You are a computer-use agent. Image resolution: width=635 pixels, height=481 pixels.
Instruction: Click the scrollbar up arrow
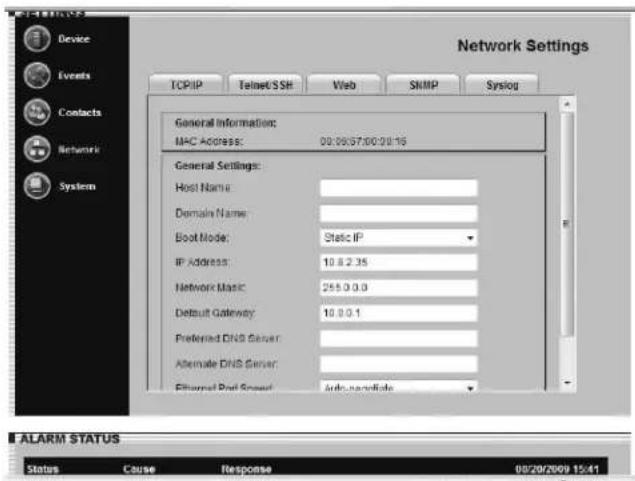567,104
